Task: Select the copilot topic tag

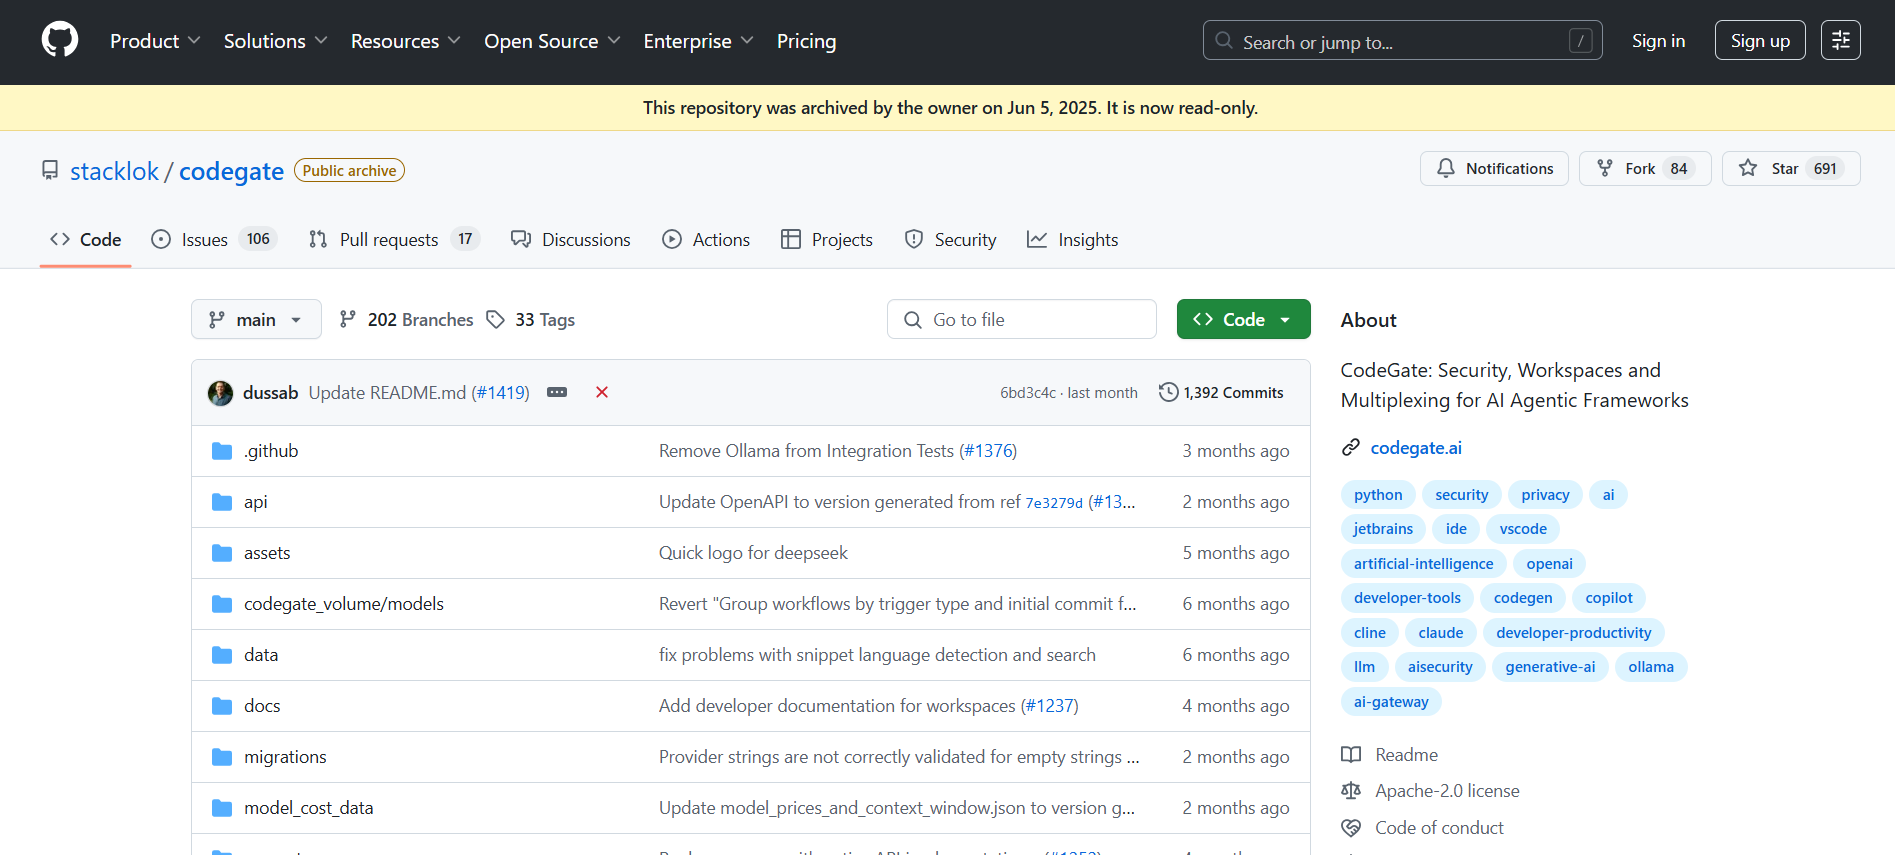Action: click(1609, 598)
